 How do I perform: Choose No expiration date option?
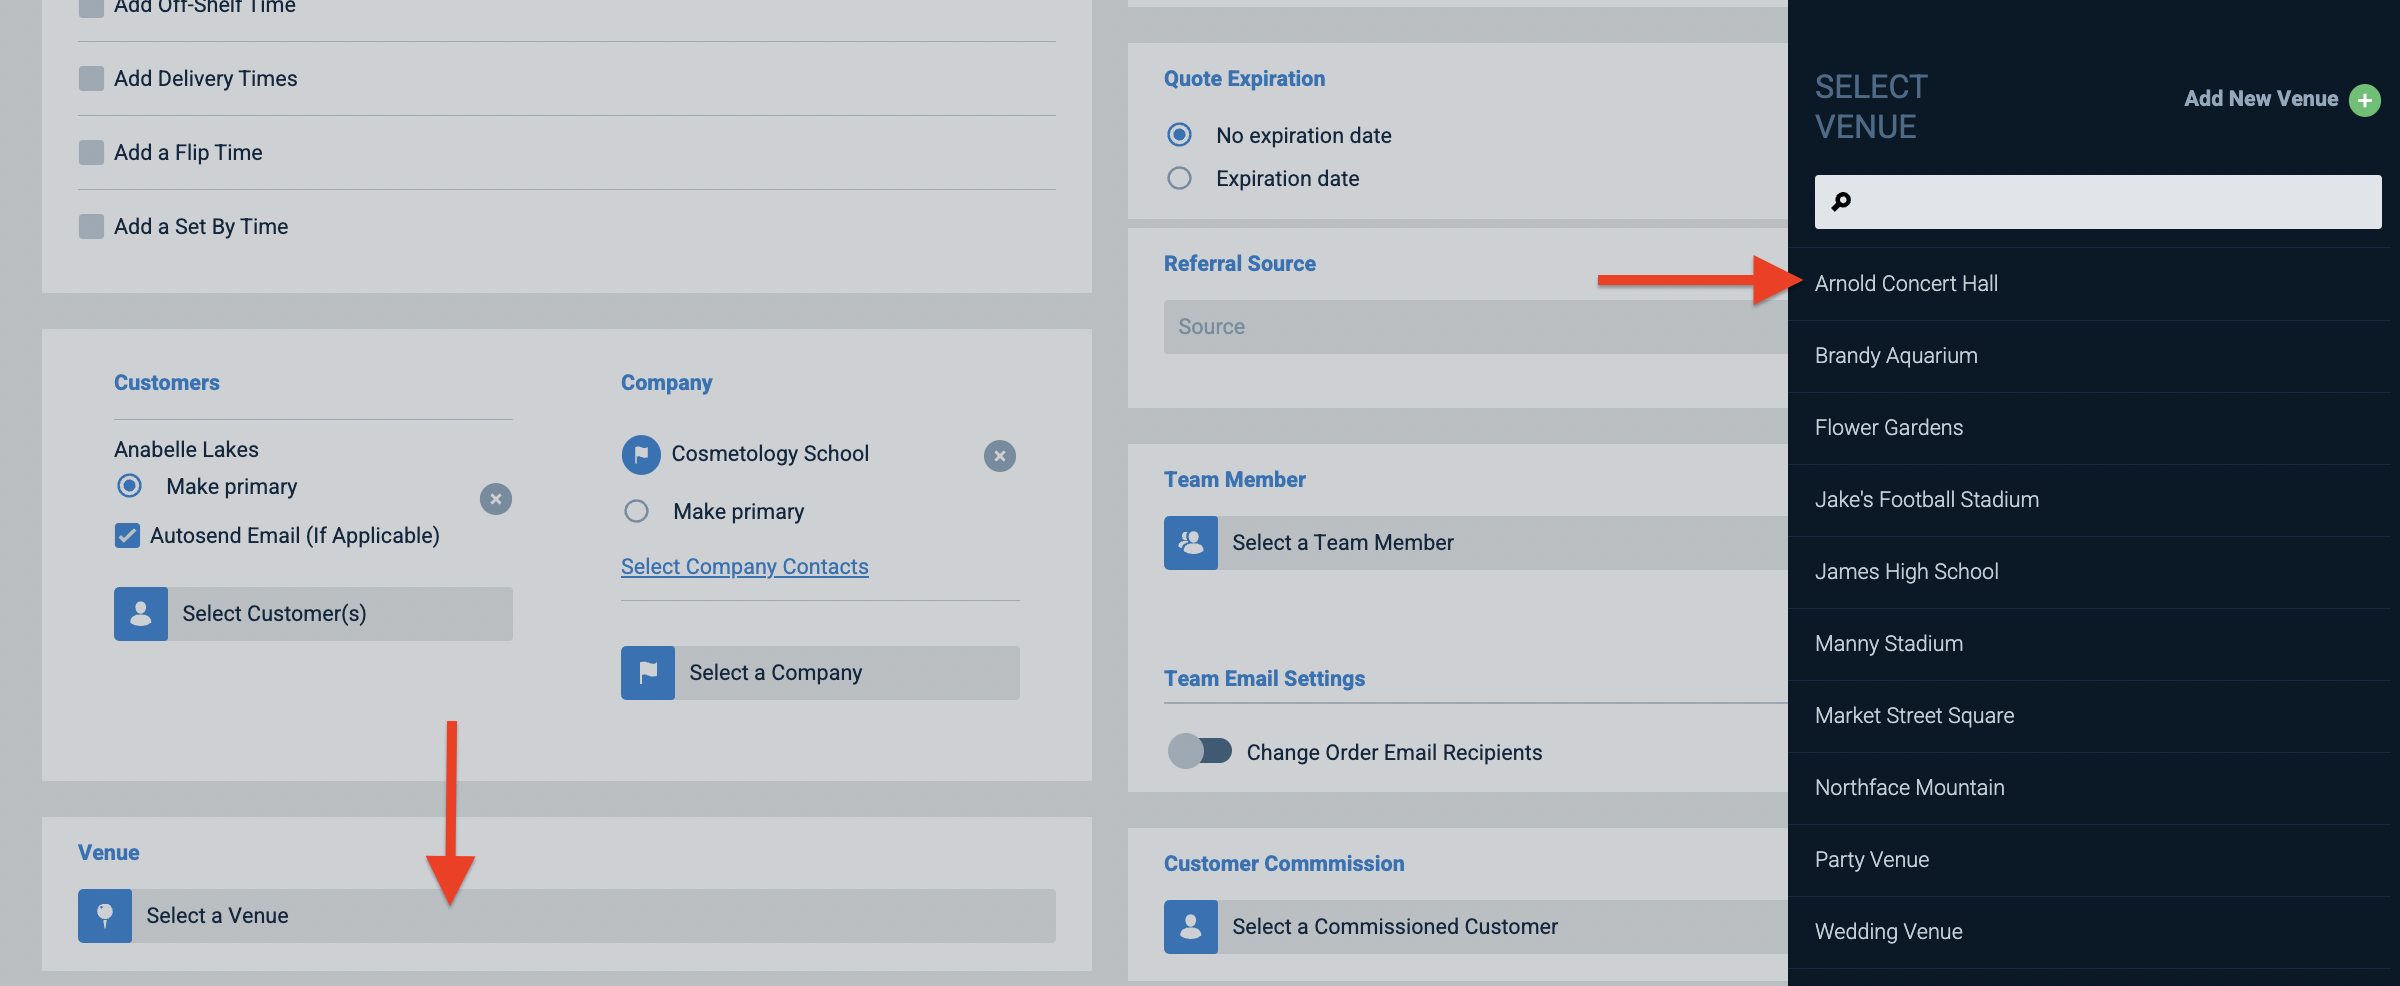coord(1180,135)
